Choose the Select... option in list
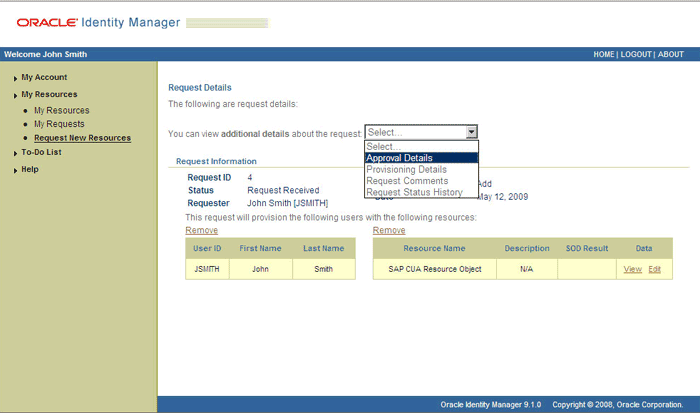700x413 pixels. (x=421, y=146)
